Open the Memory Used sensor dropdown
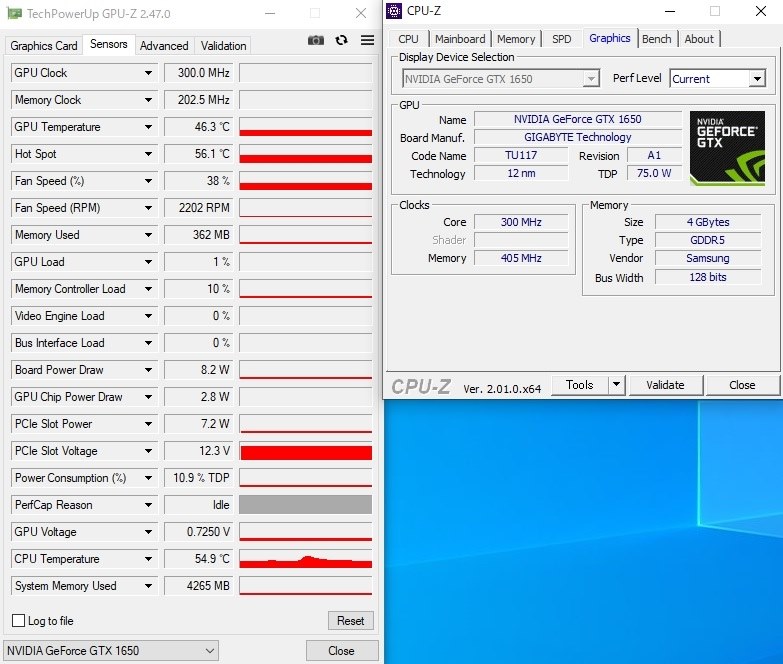The image size is (783, 664). coord(148,235)
